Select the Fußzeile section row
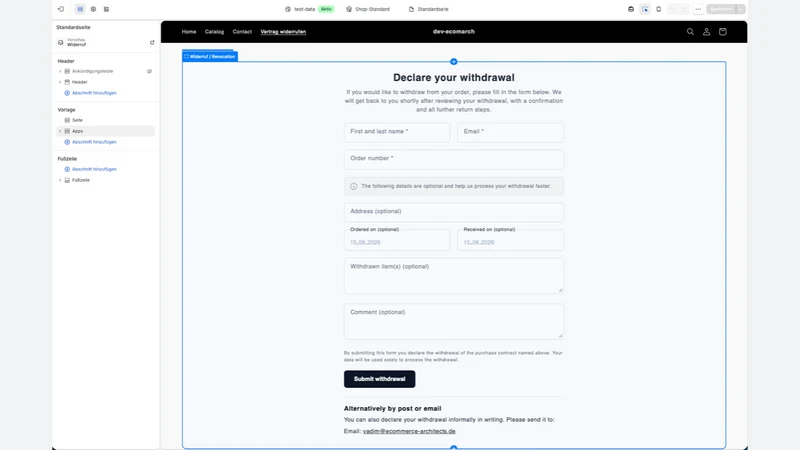The image size is (800, 450). 106,180
